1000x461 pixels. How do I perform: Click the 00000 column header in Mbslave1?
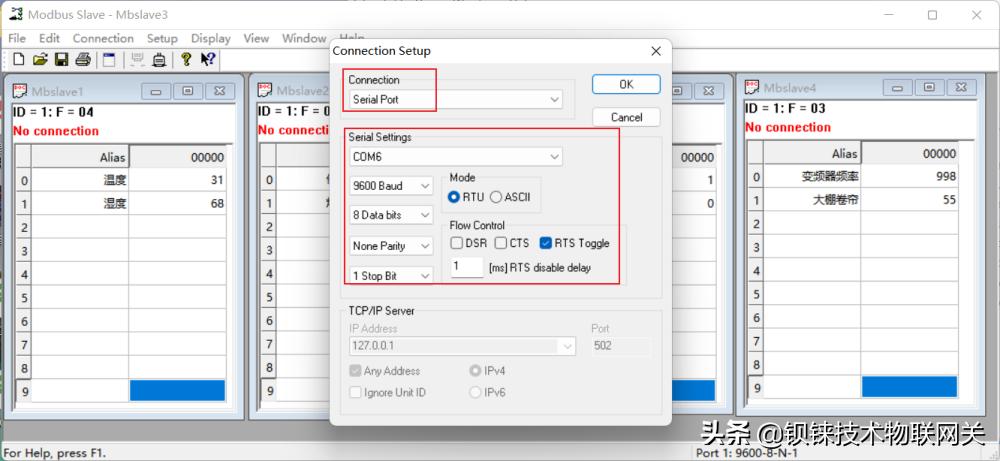(177, 157)
